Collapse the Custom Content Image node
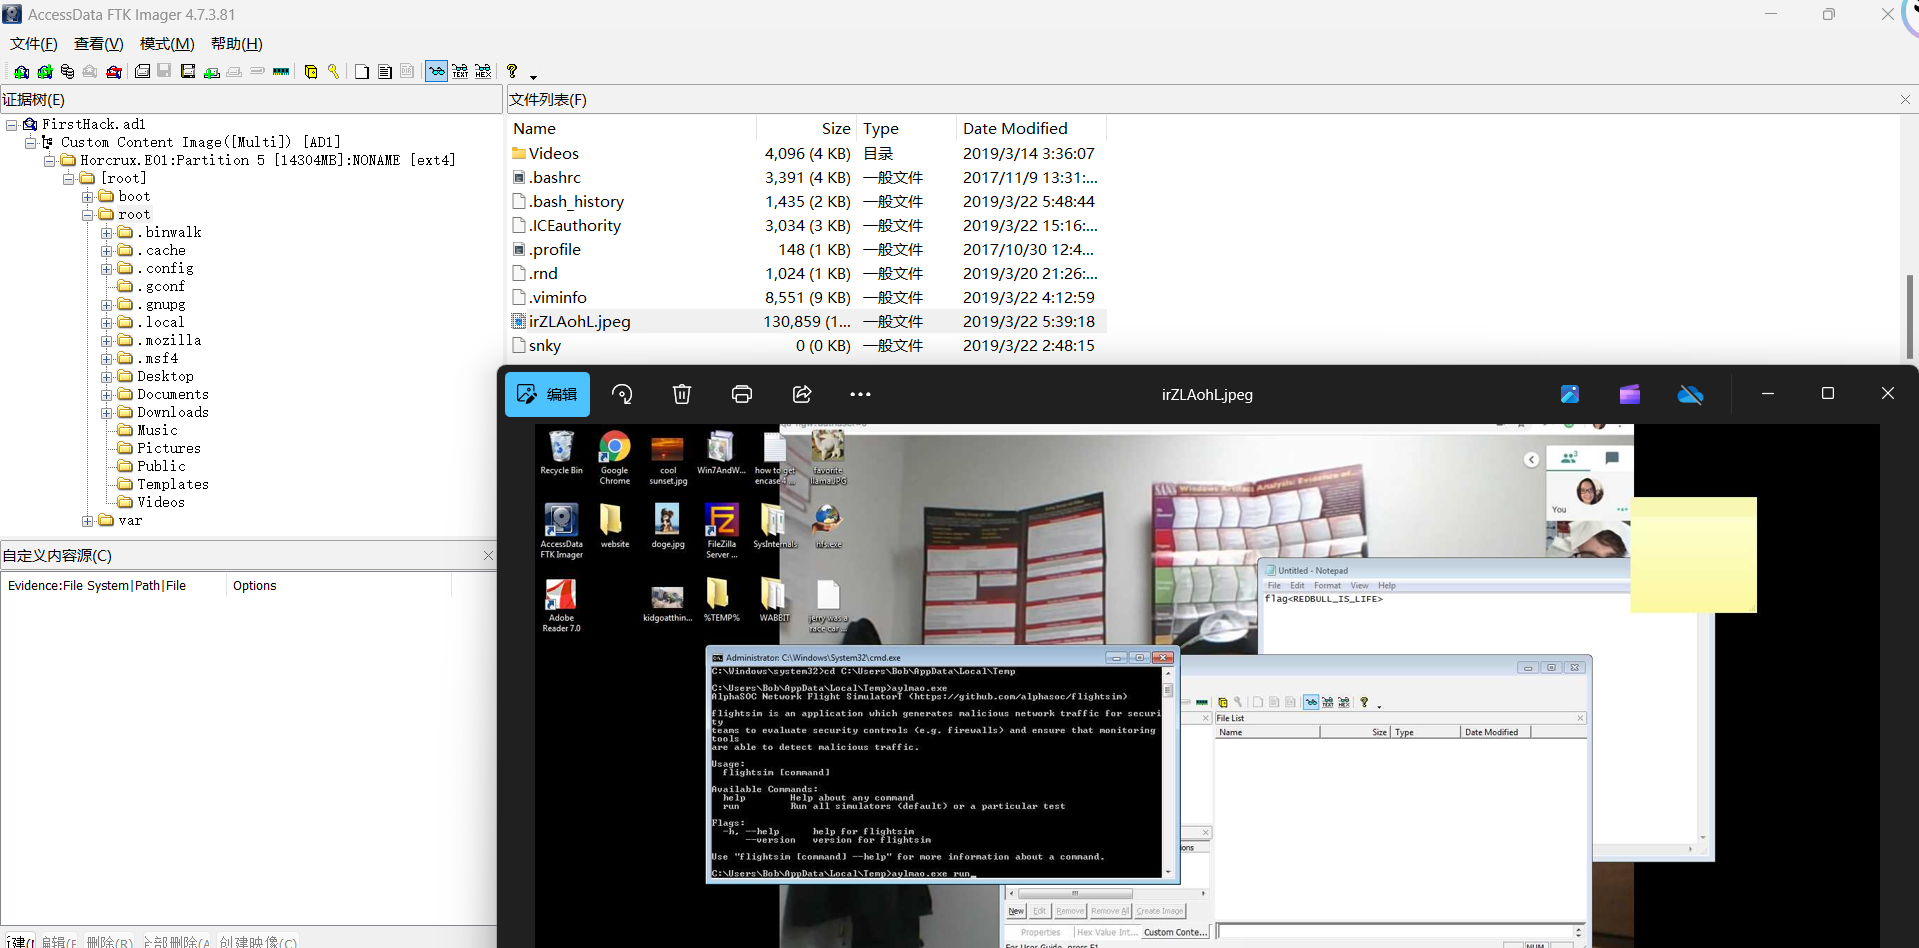Image resolution: width=1919 pixels, height=948 pixels. pos(31,143)
